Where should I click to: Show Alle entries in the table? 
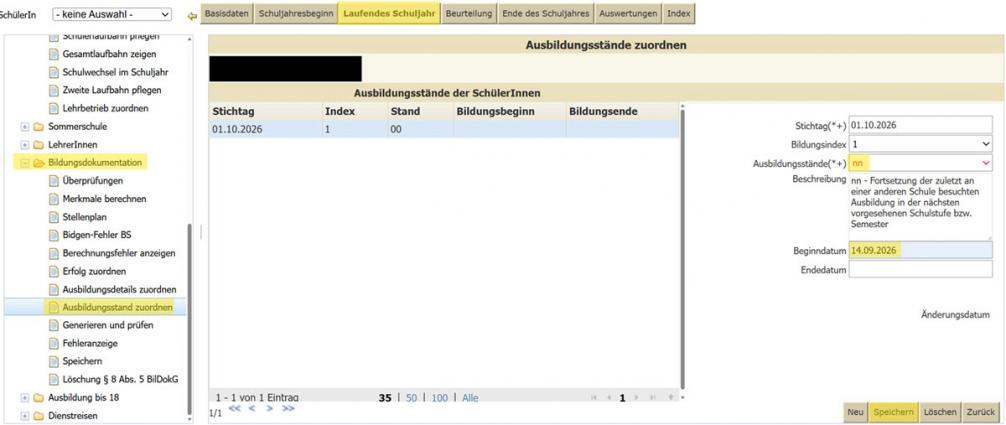470,398
